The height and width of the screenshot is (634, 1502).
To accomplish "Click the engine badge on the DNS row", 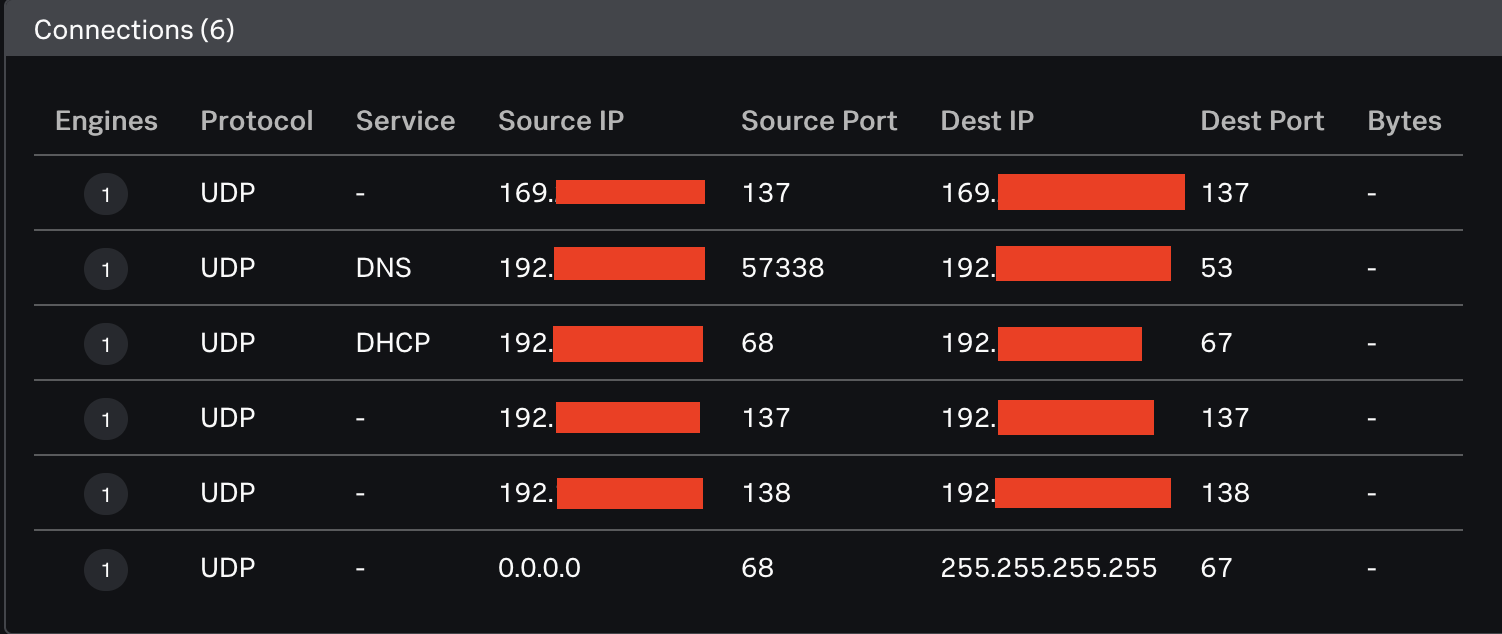I will click(106, 269).
